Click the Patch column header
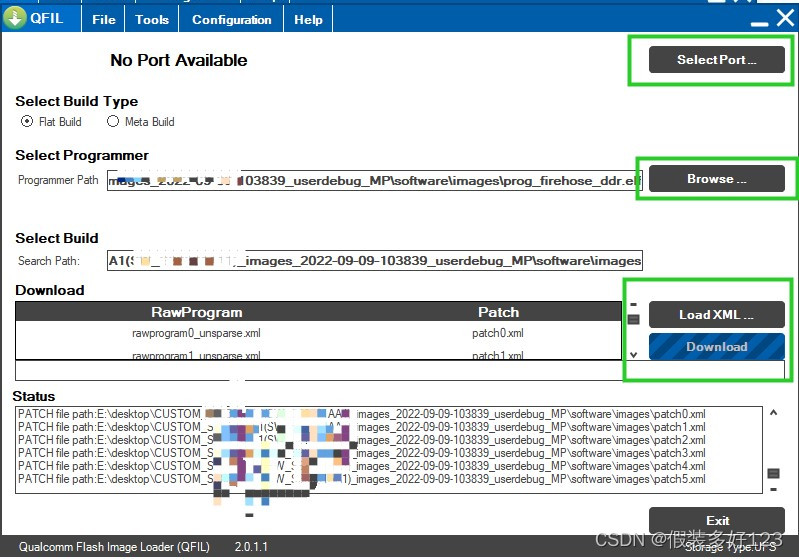799x559 pixels. click(x=498, y=312)
